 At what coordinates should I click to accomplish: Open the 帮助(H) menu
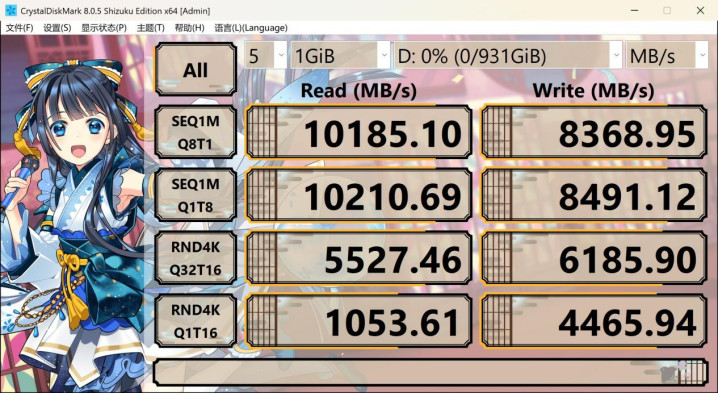point(189,28)
